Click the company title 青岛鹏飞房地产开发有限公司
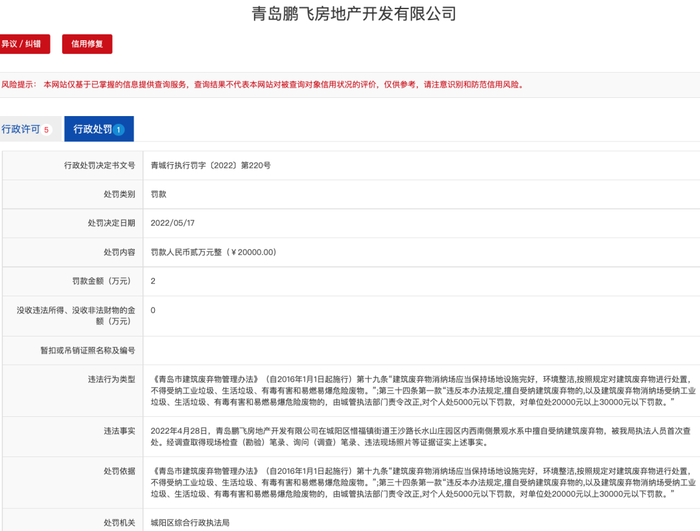The width and height of the screenshot is (700, 531). (354, 14)
